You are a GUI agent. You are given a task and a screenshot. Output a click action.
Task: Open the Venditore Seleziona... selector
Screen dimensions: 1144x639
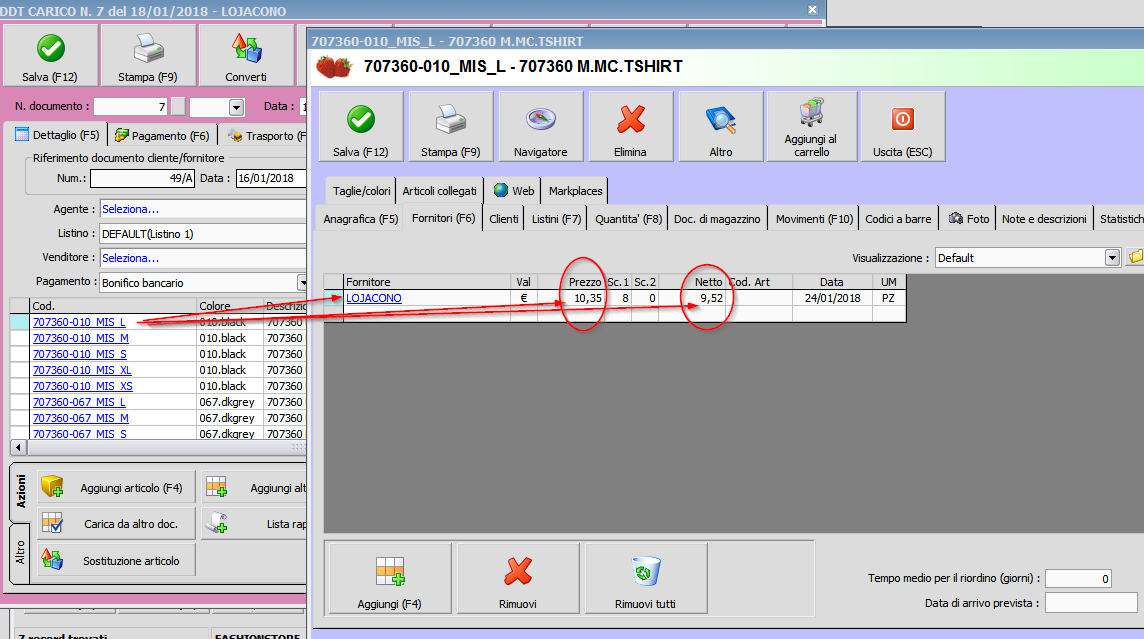[203, 257]
